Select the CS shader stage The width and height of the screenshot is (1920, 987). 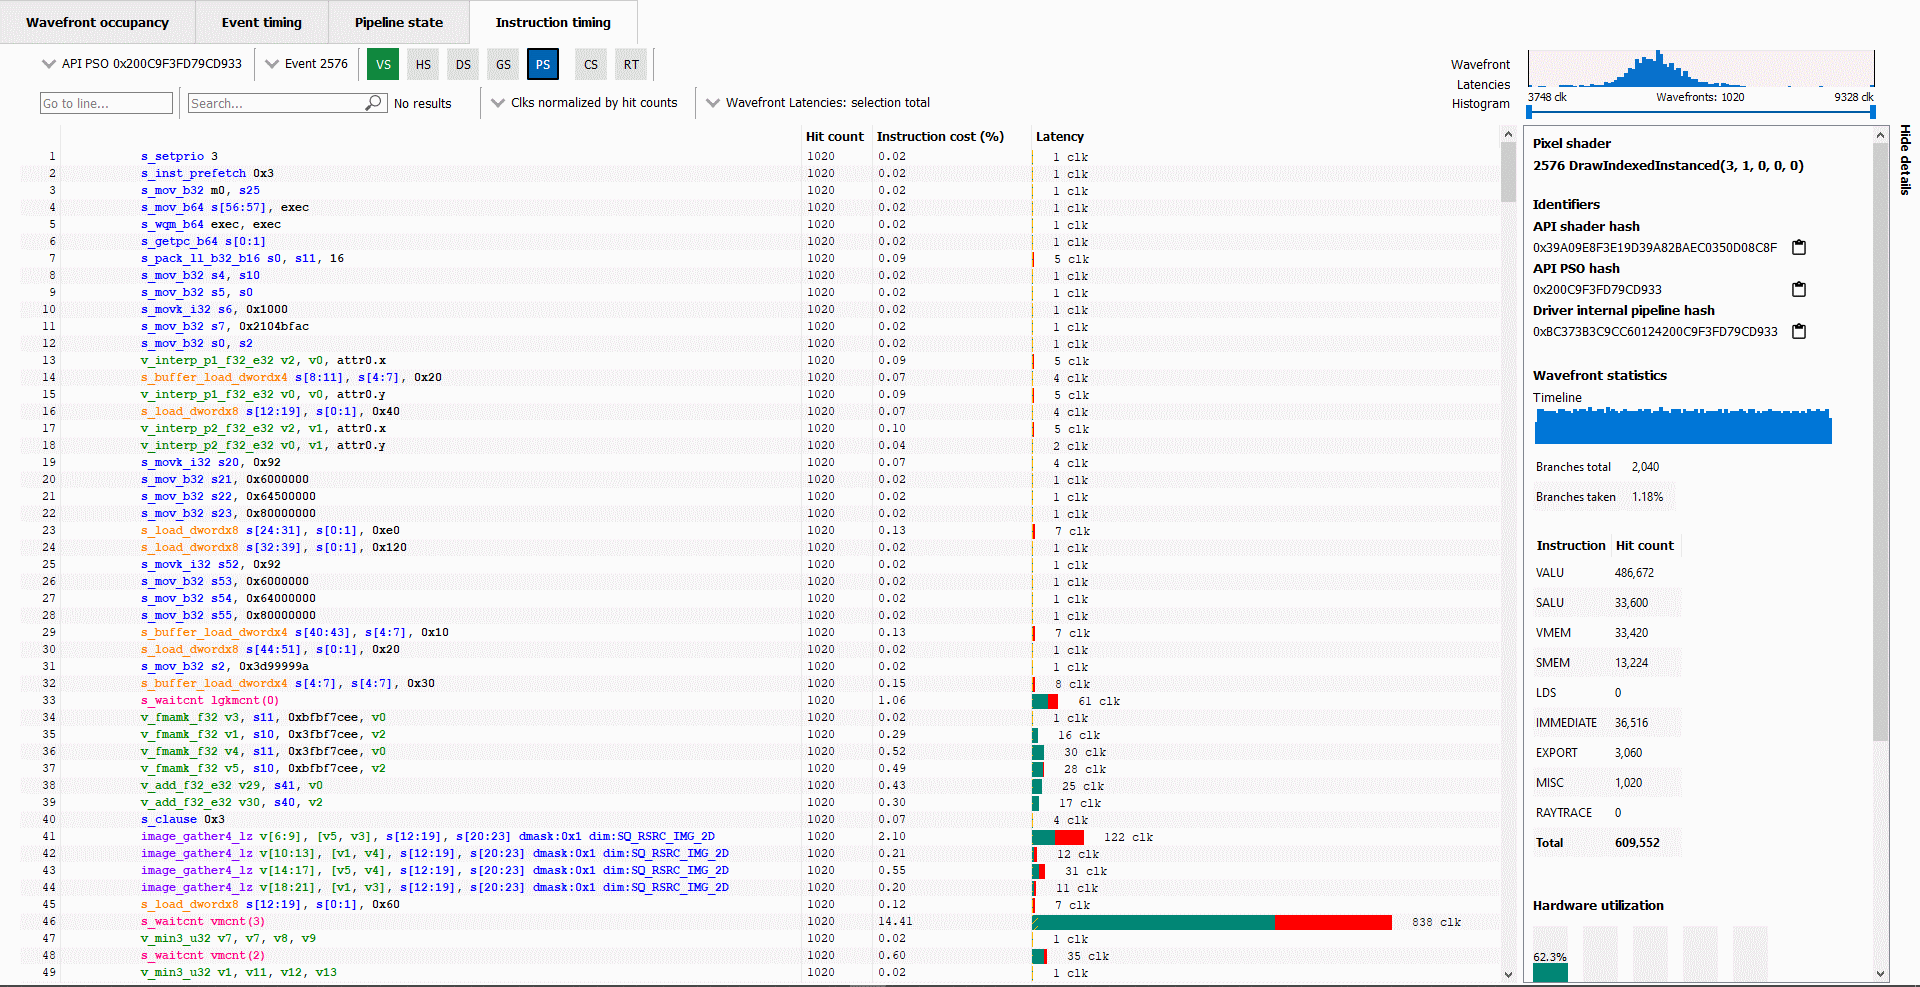[x=591, y=64]
